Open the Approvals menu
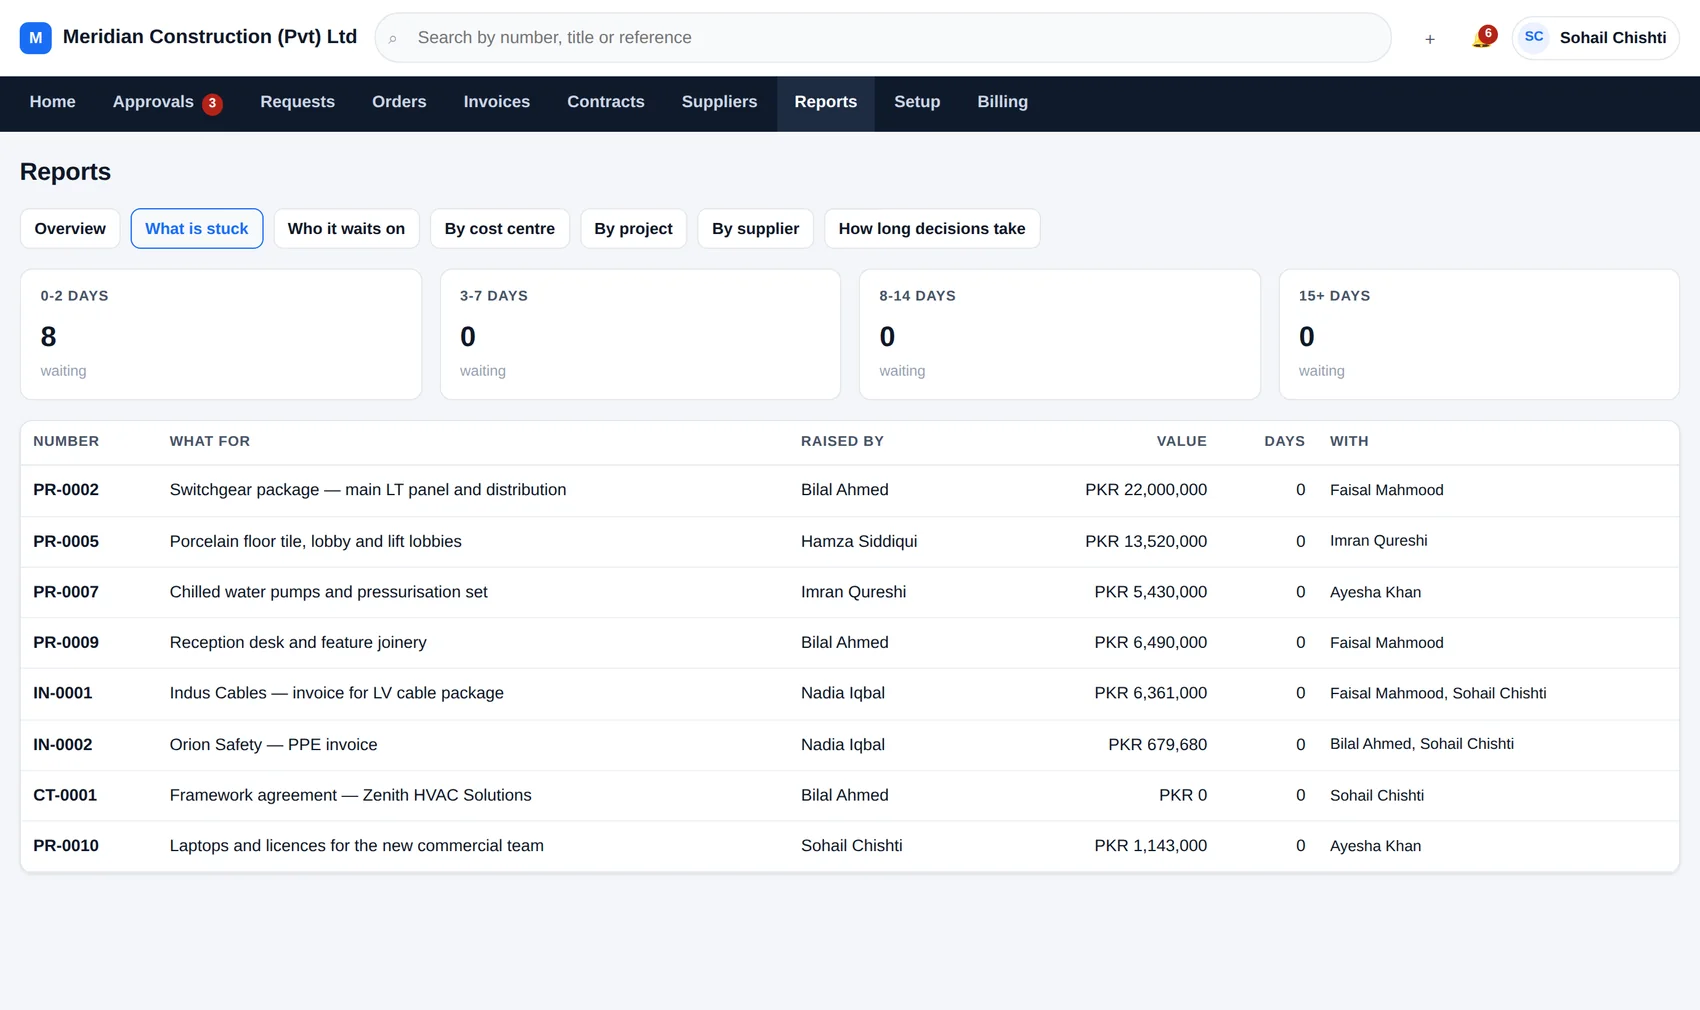The width and height of the screenshot is (1700, 1010). [167, 102]
